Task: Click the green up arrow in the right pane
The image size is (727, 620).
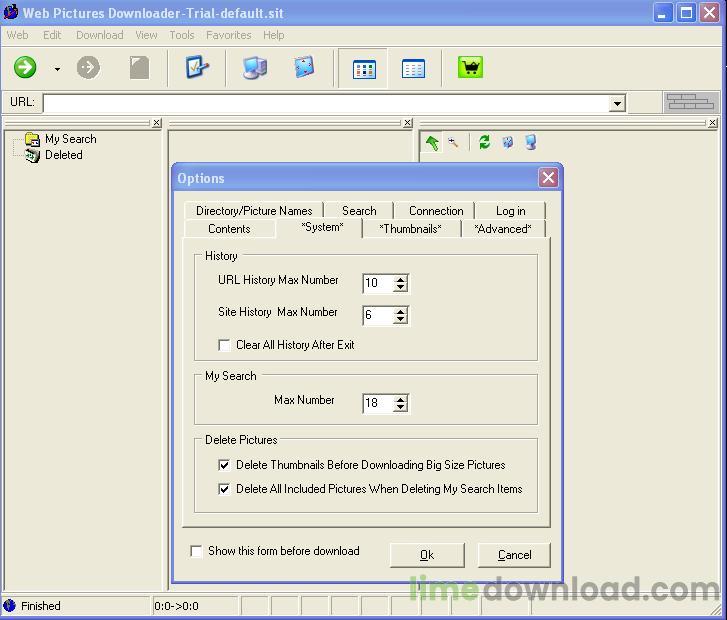Action: [x=432, y=142]
